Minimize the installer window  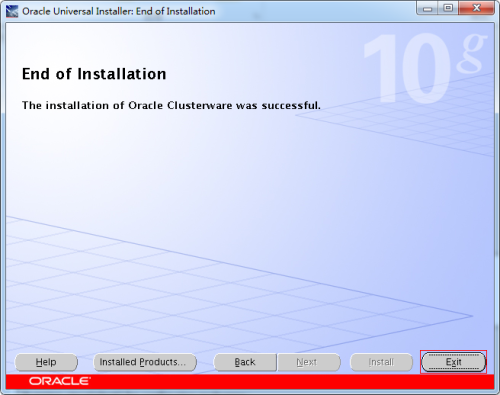point(427,8)
